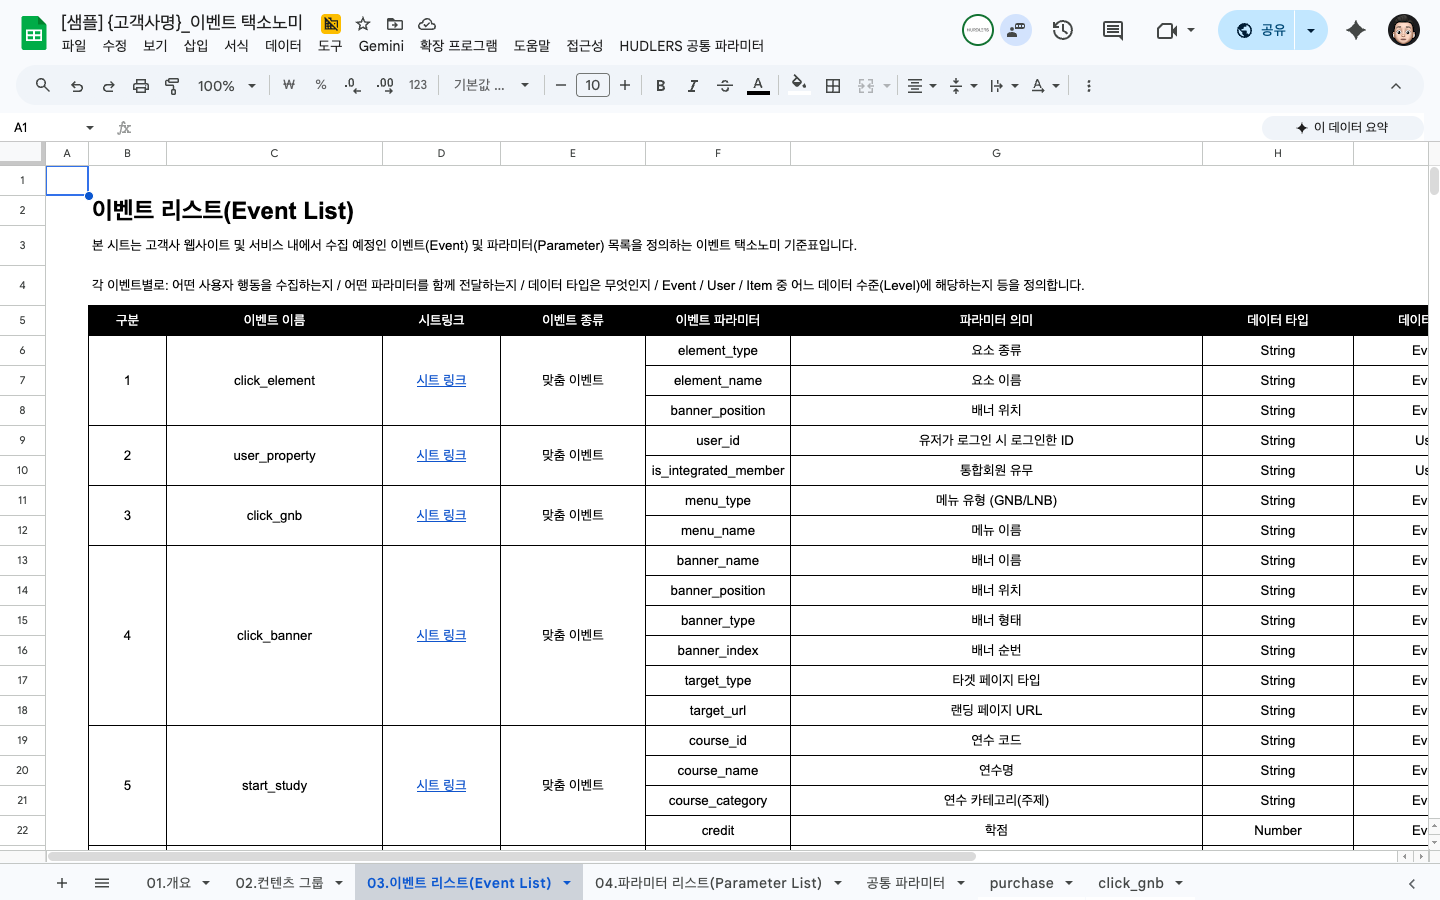Toggle bold formatting

pos(661,86)
